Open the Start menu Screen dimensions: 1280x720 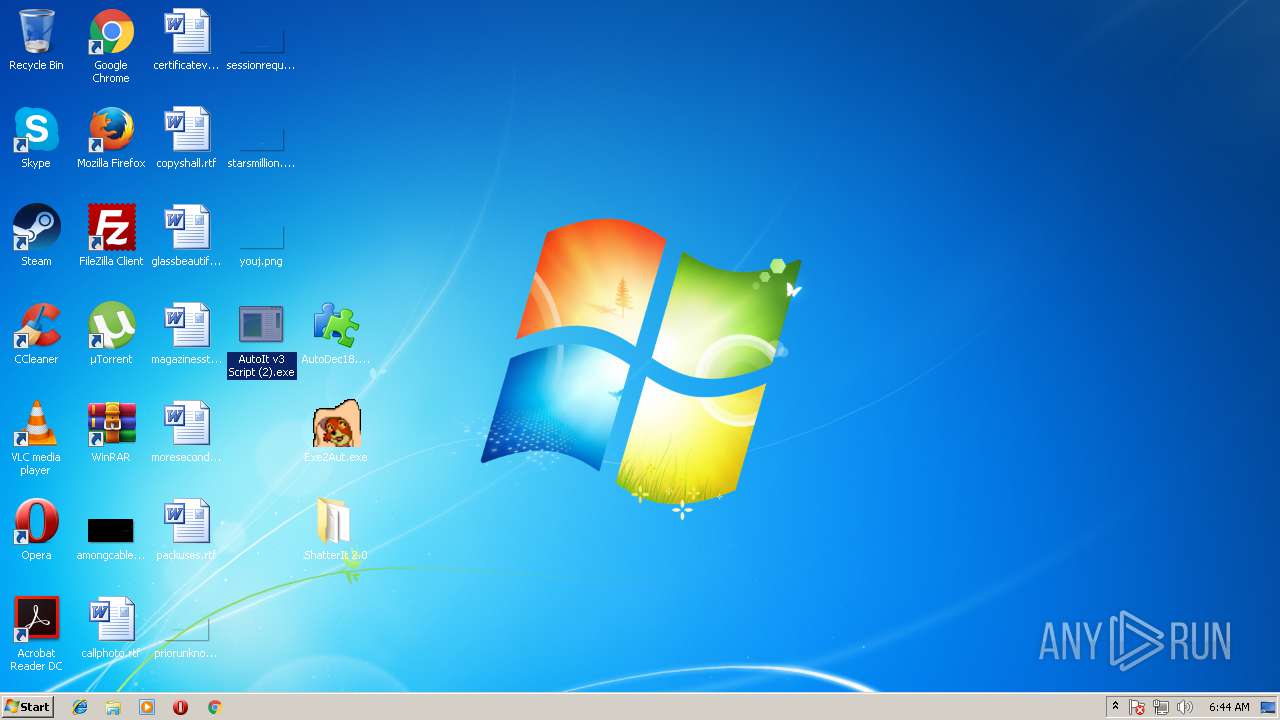27,707
